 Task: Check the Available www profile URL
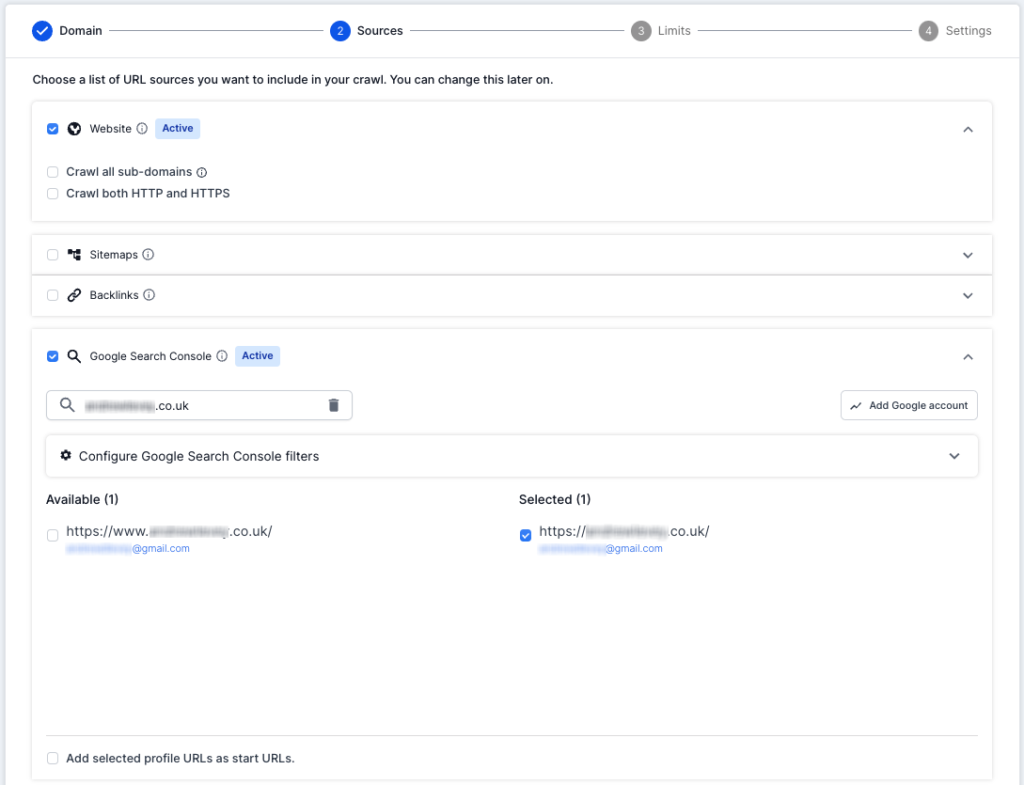[x=52, y=535]
